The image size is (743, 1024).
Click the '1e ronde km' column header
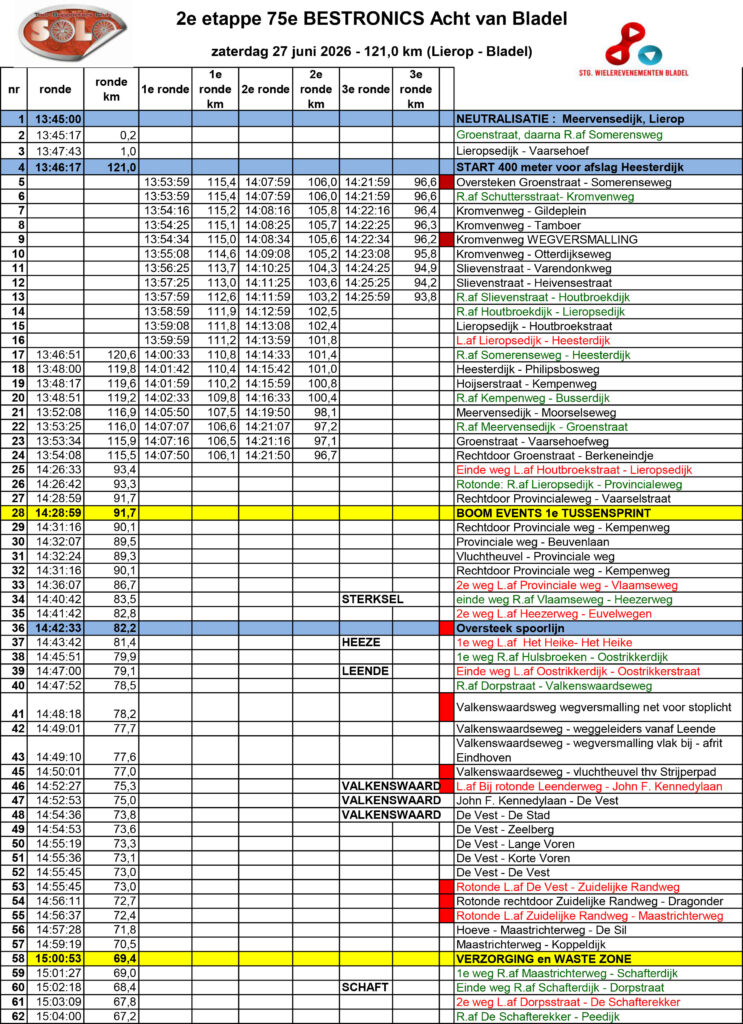[x=215, y=89]
